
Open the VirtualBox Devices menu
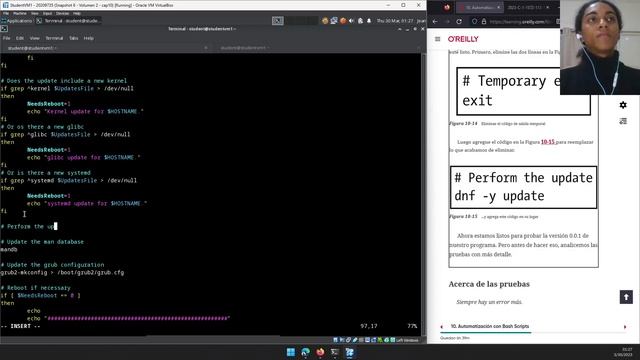(x=62, y=13)
